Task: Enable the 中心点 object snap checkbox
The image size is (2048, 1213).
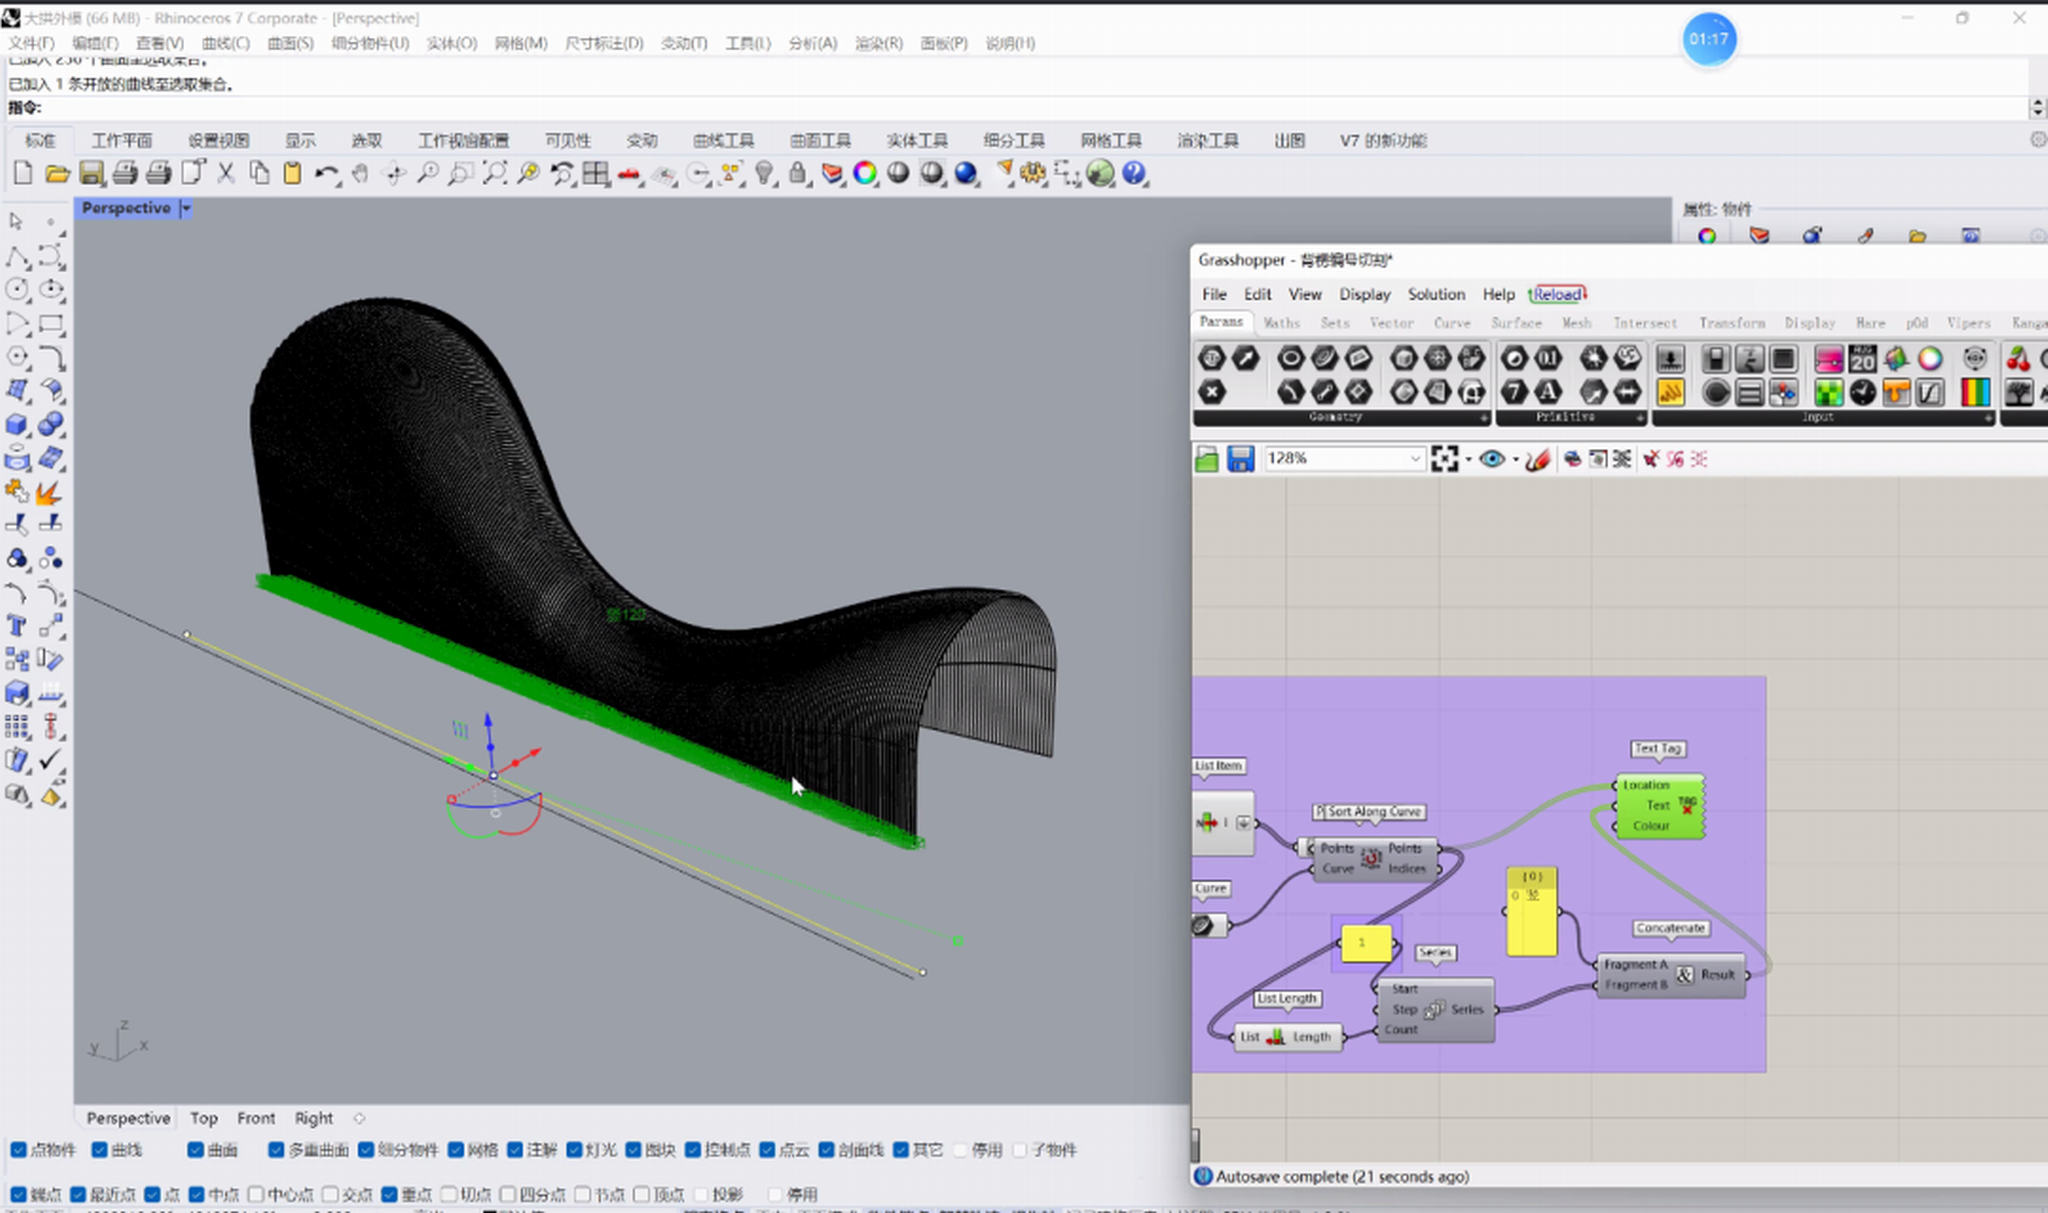Action: (256, 1194)
